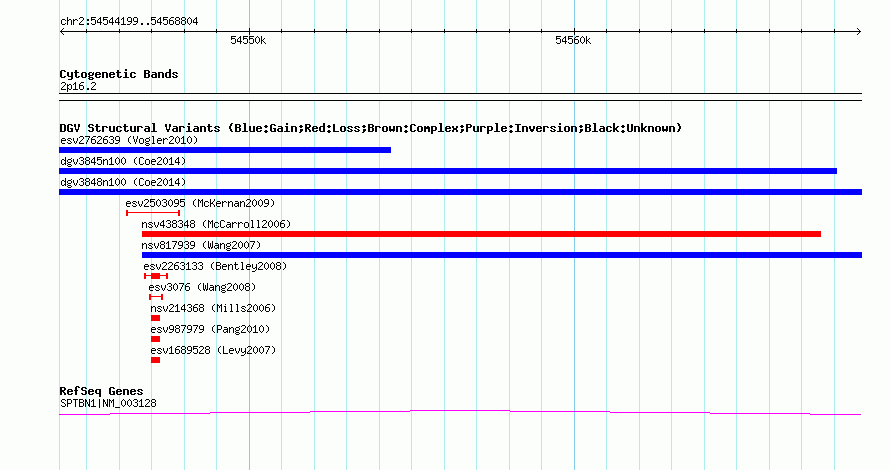Click the left arrowhead of the ruler
Image resolution: width=890 pixels, height=470 pixels.
point(62,32)
